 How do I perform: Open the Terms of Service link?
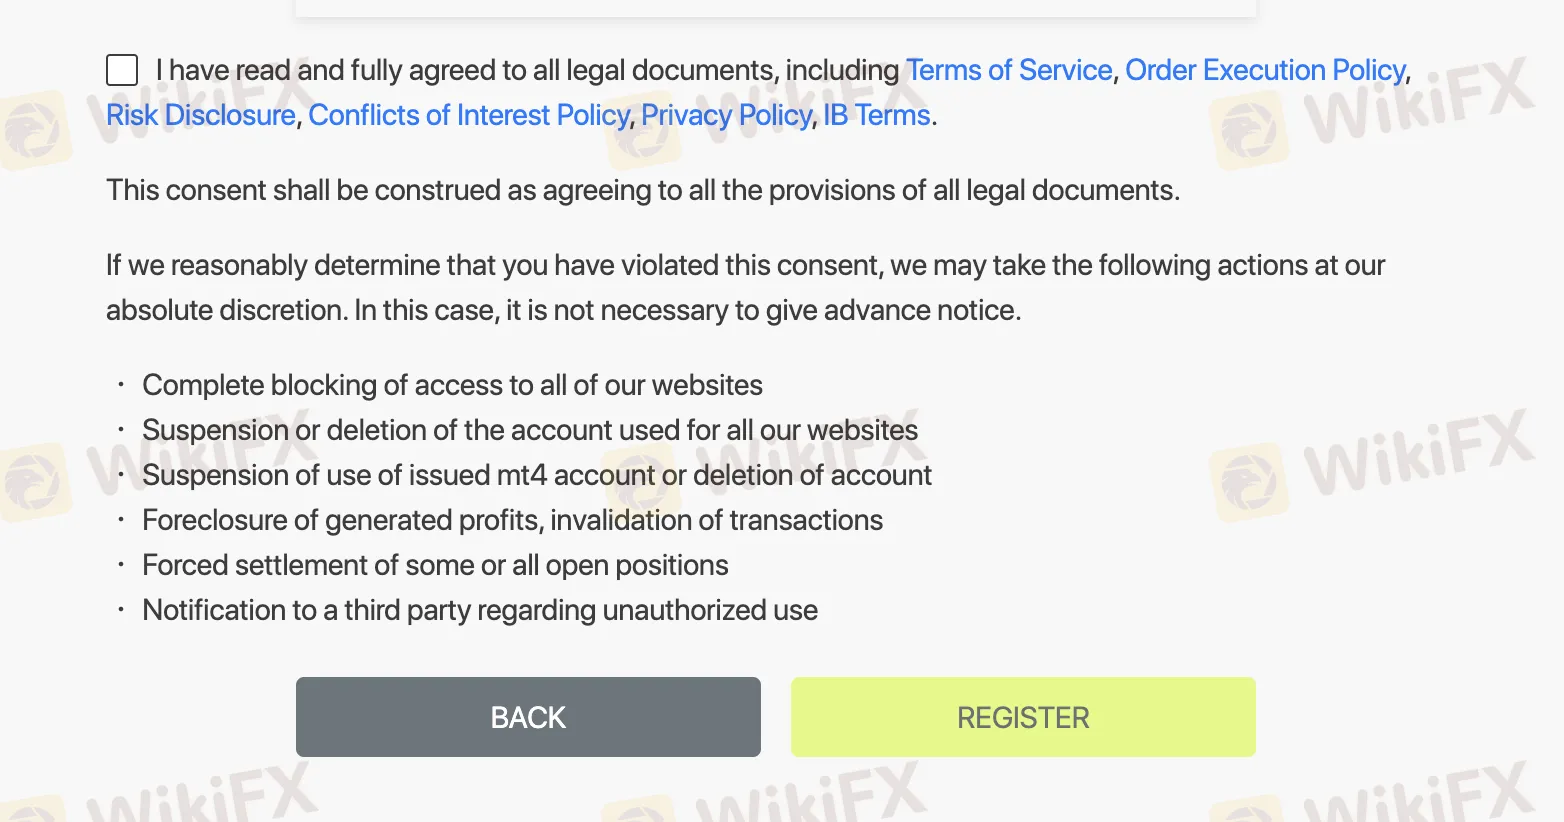point(1008,70)
